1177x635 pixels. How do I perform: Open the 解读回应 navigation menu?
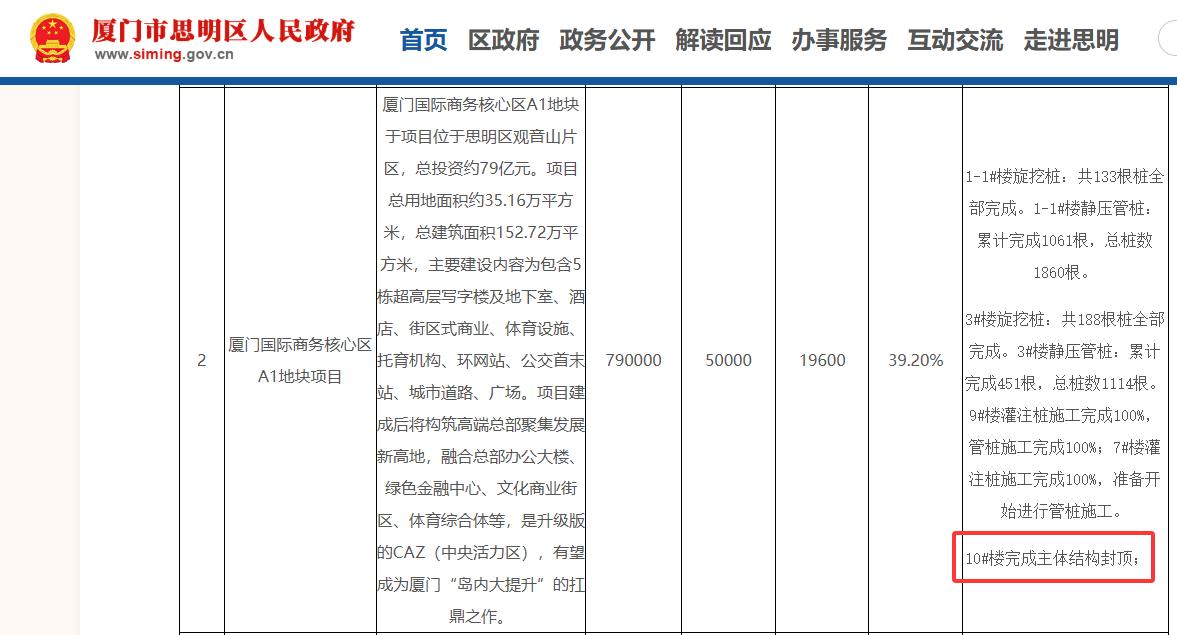[723, 40]
